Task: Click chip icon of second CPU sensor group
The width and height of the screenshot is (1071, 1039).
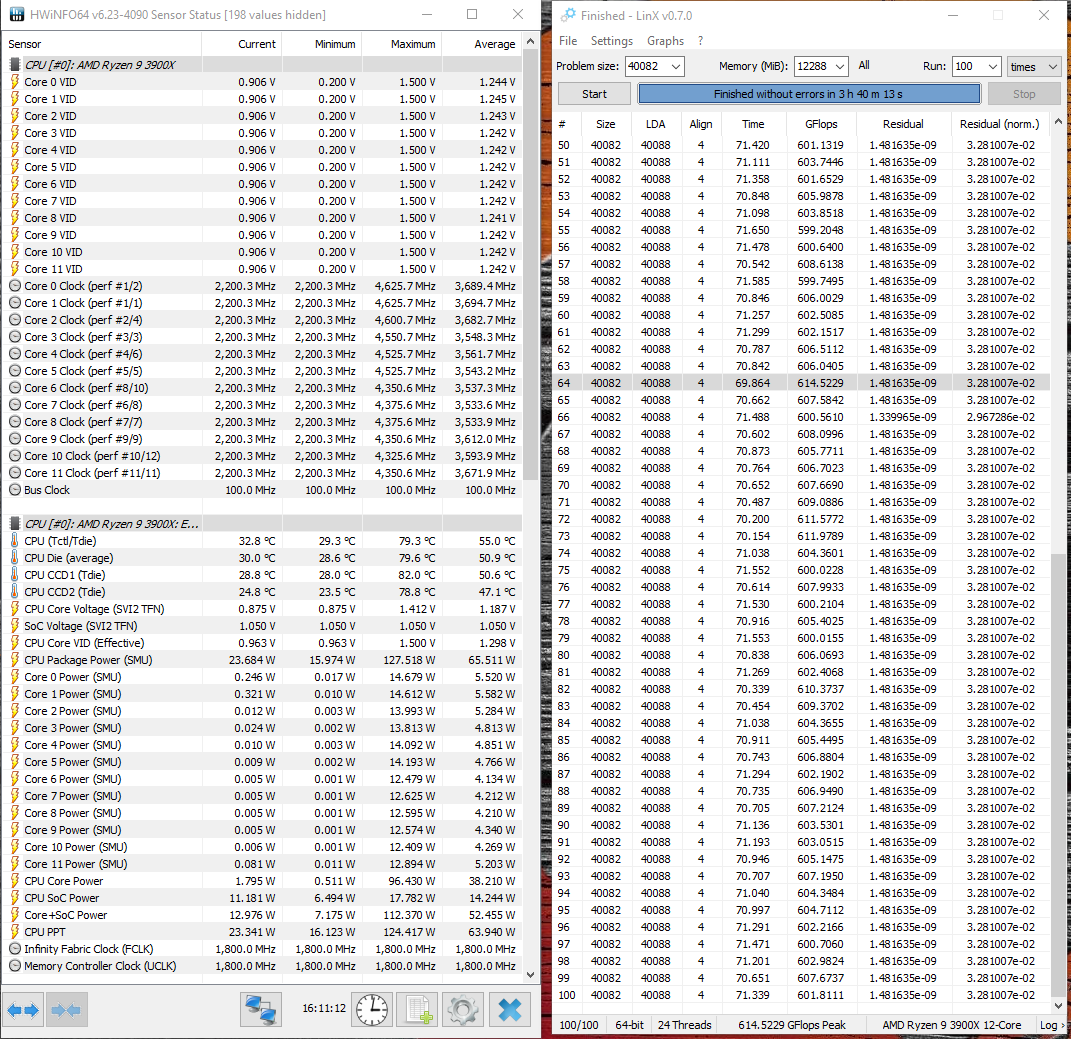Action: point(14,524)
